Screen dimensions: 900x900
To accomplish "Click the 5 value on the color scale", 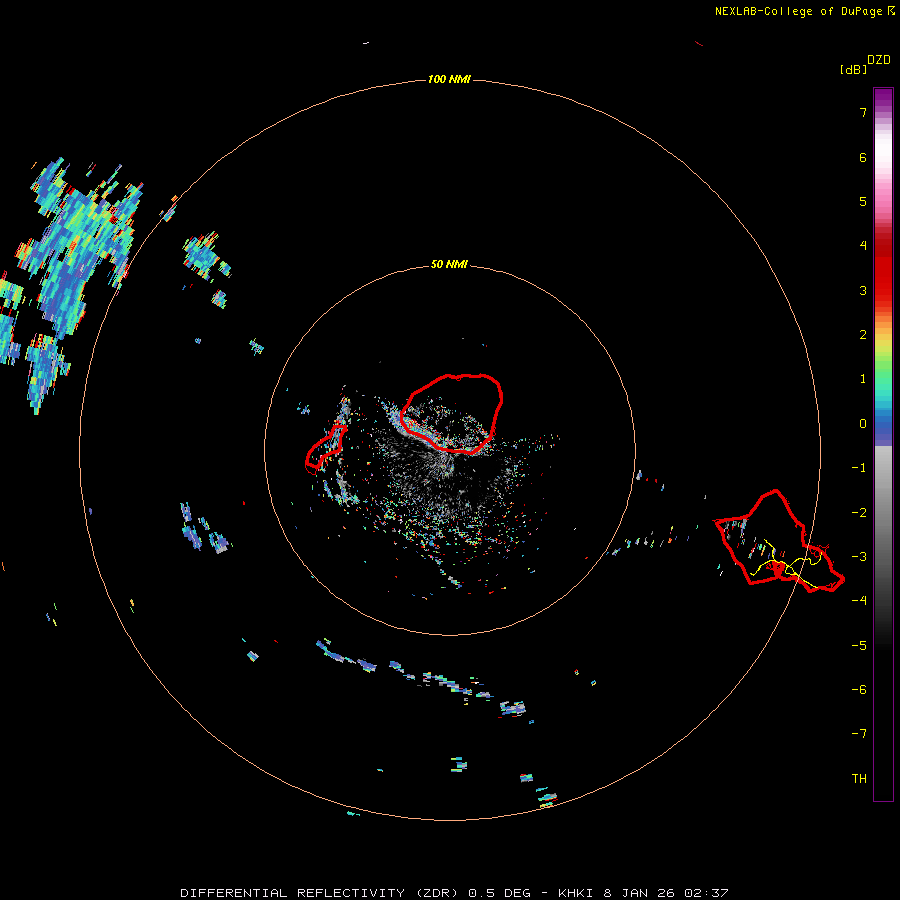I will click(x=863, y=201).
